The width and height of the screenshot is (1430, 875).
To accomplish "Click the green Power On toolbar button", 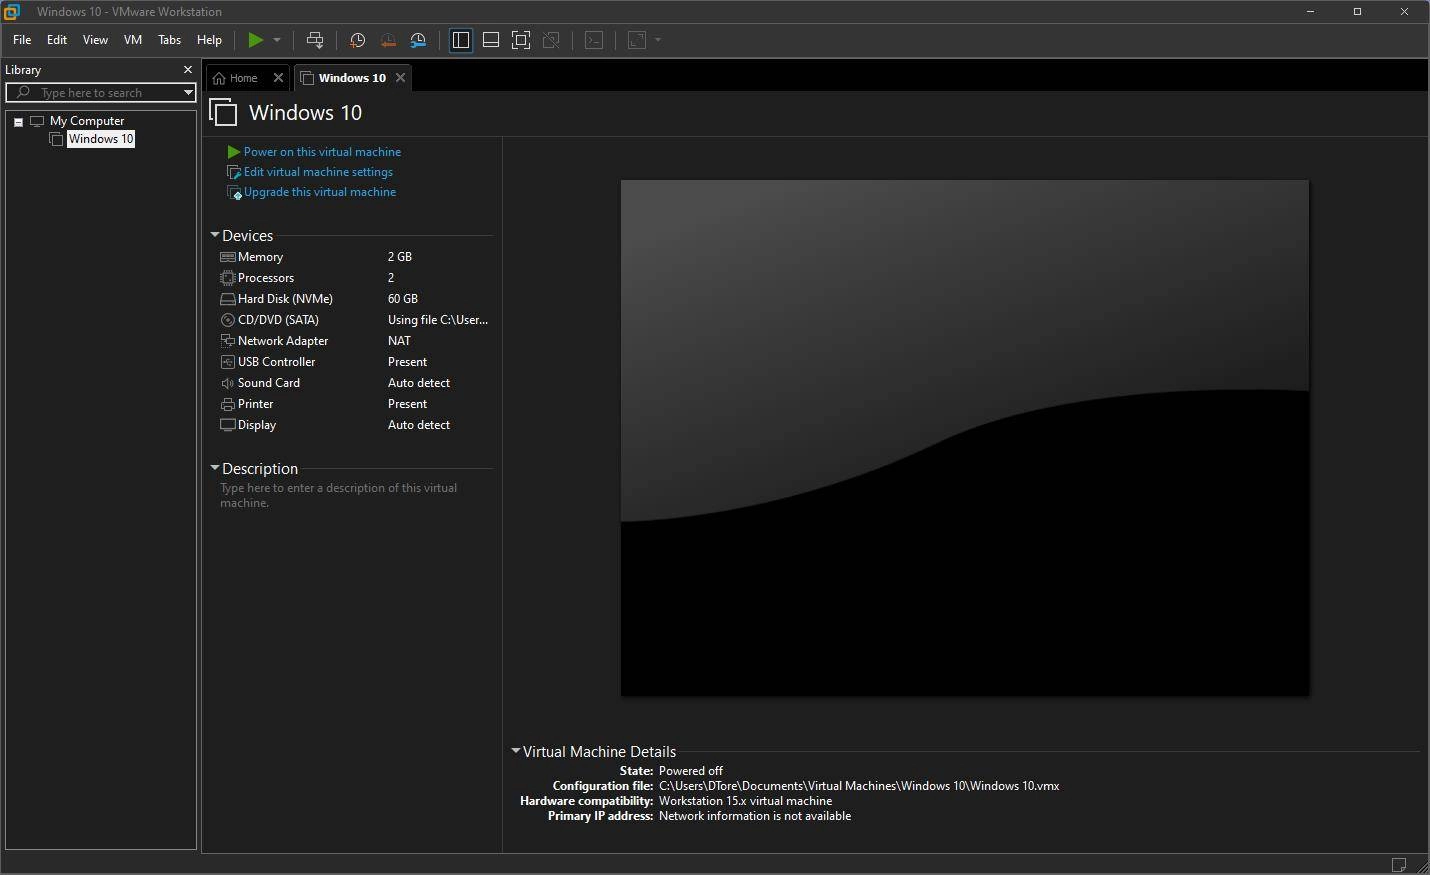I will click(256, 40).
